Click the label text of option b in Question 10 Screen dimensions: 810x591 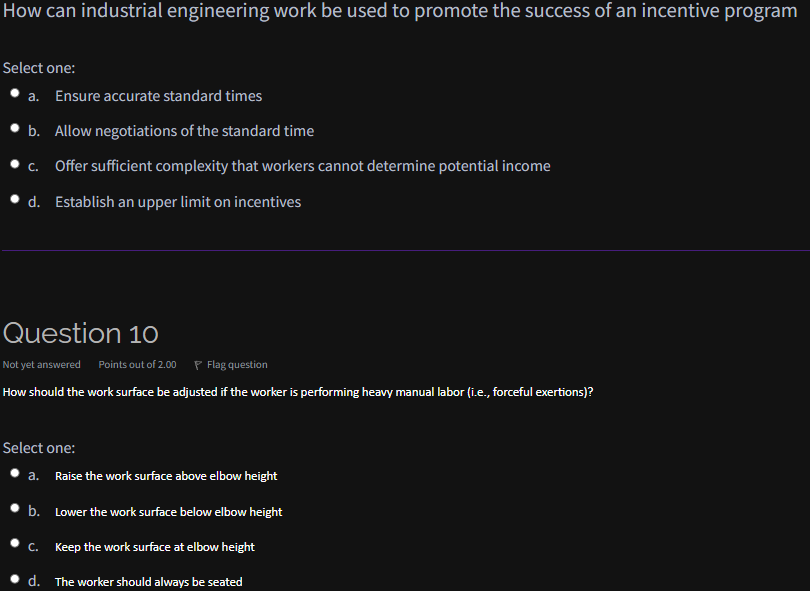[x=168, y=511]
